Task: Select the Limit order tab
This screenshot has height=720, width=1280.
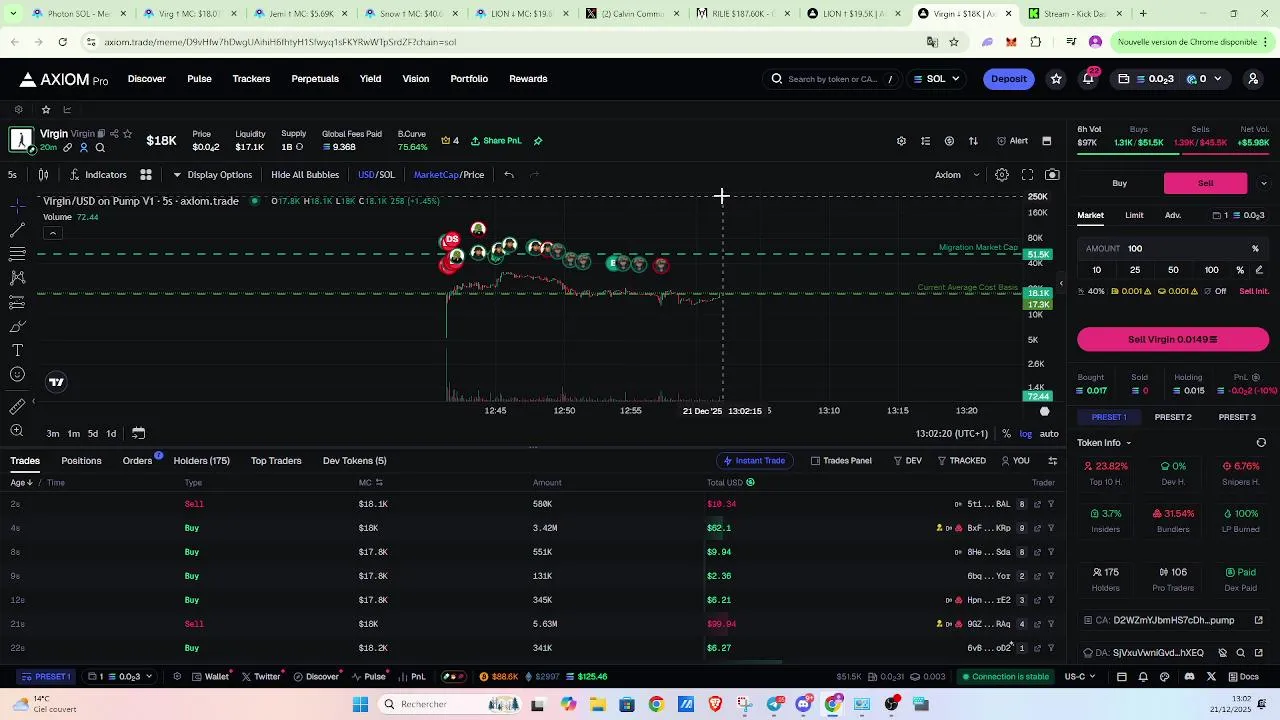Action: 1134,215
